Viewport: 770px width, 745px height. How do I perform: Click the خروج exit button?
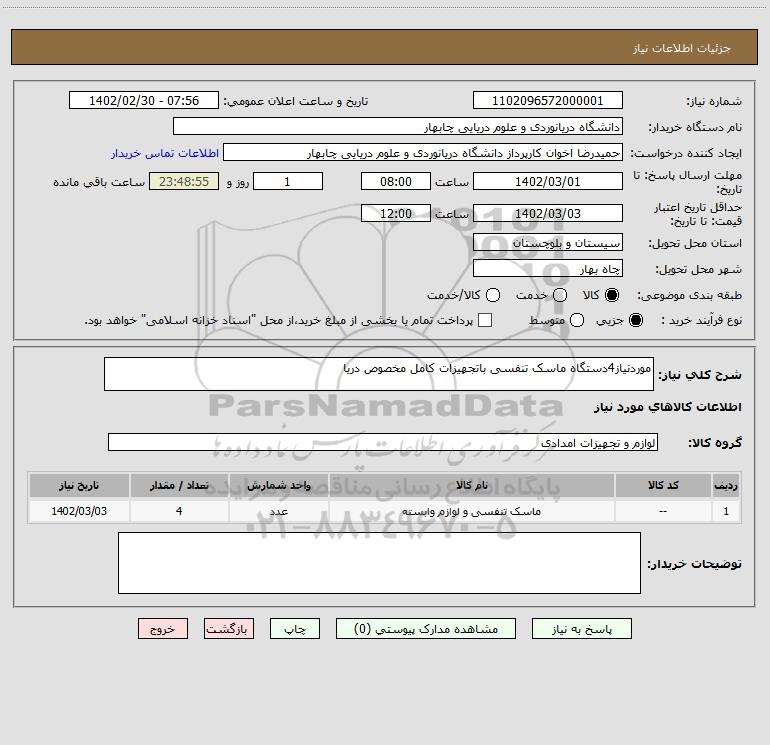coord(163,629)
